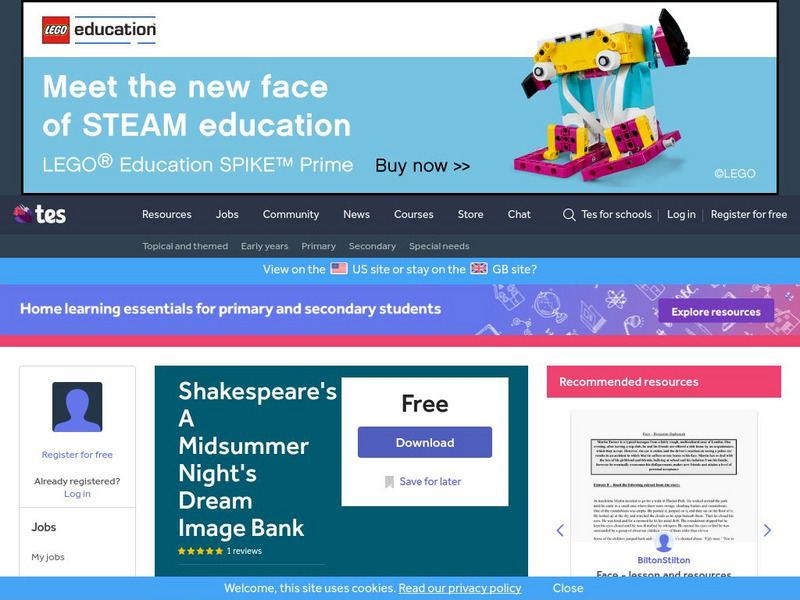Select Secondary sub-navigation
Image resolution: width=800 pixels, height=600 pixels.
click(x=372, y=246)
